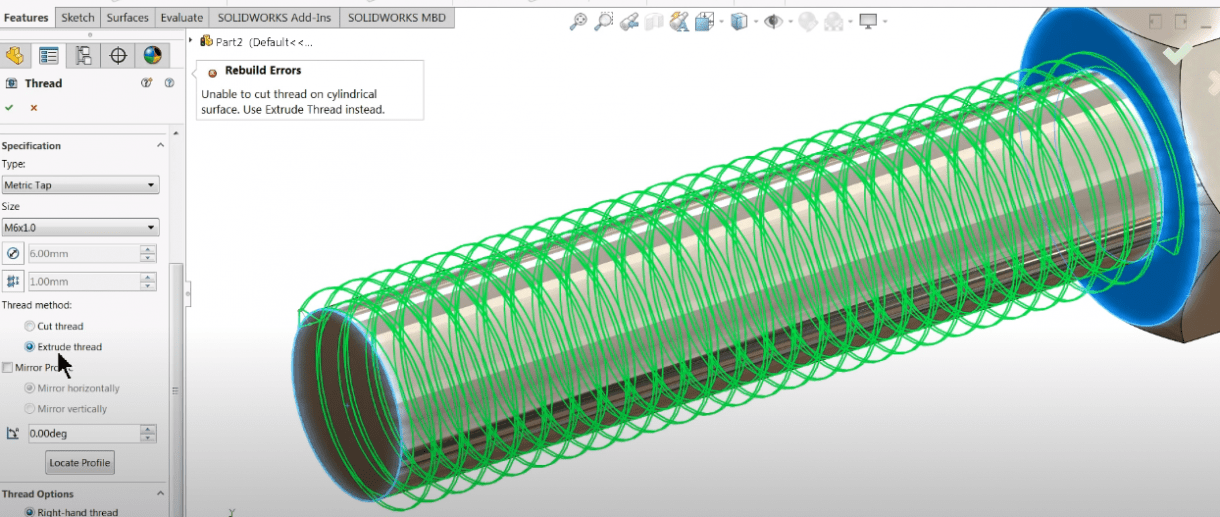The height and width of the screenshot is (517, 1220).
Task: Switch to the PropertyManager tab icon
Action: [48, 55]
